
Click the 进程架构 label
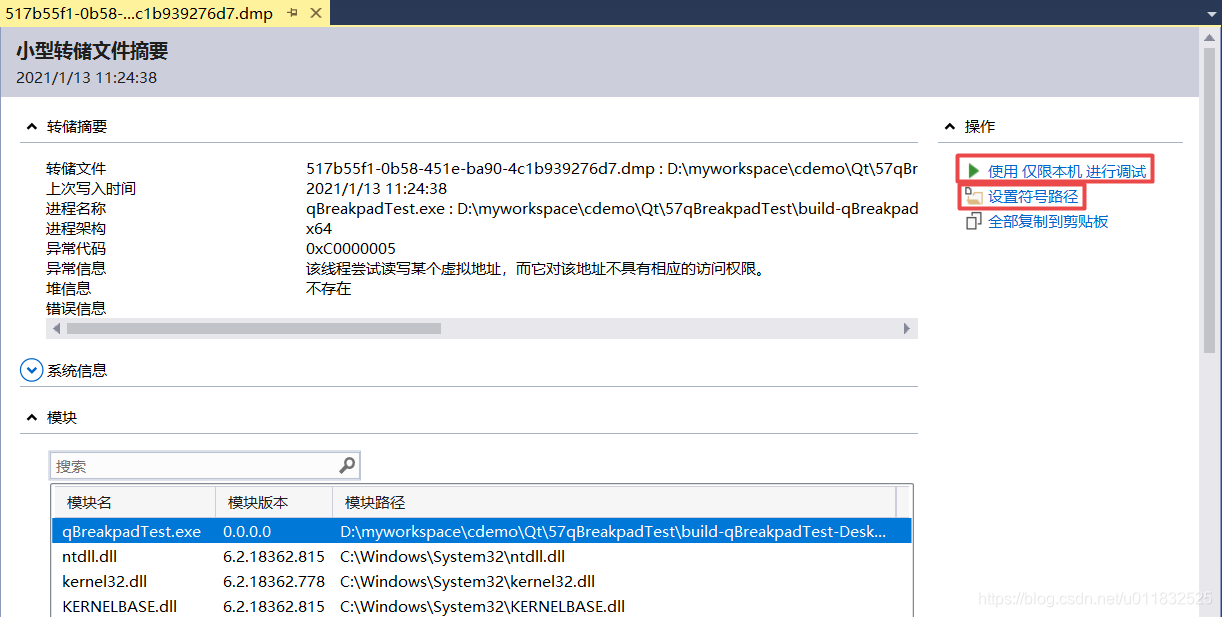click(76, 228)
